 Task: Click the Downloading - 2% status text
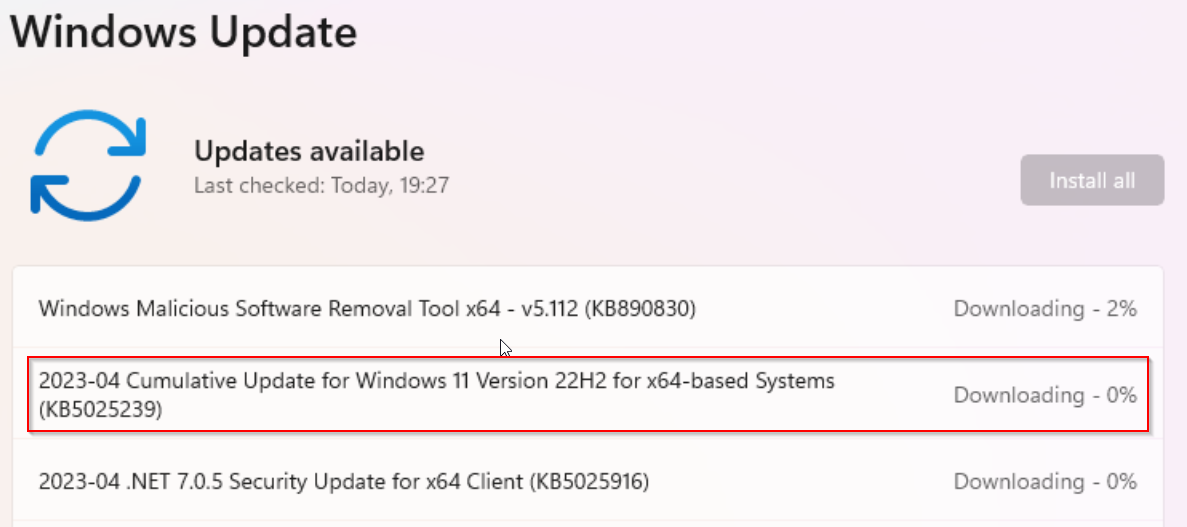pyautogui.click(x=1045, y=309)
